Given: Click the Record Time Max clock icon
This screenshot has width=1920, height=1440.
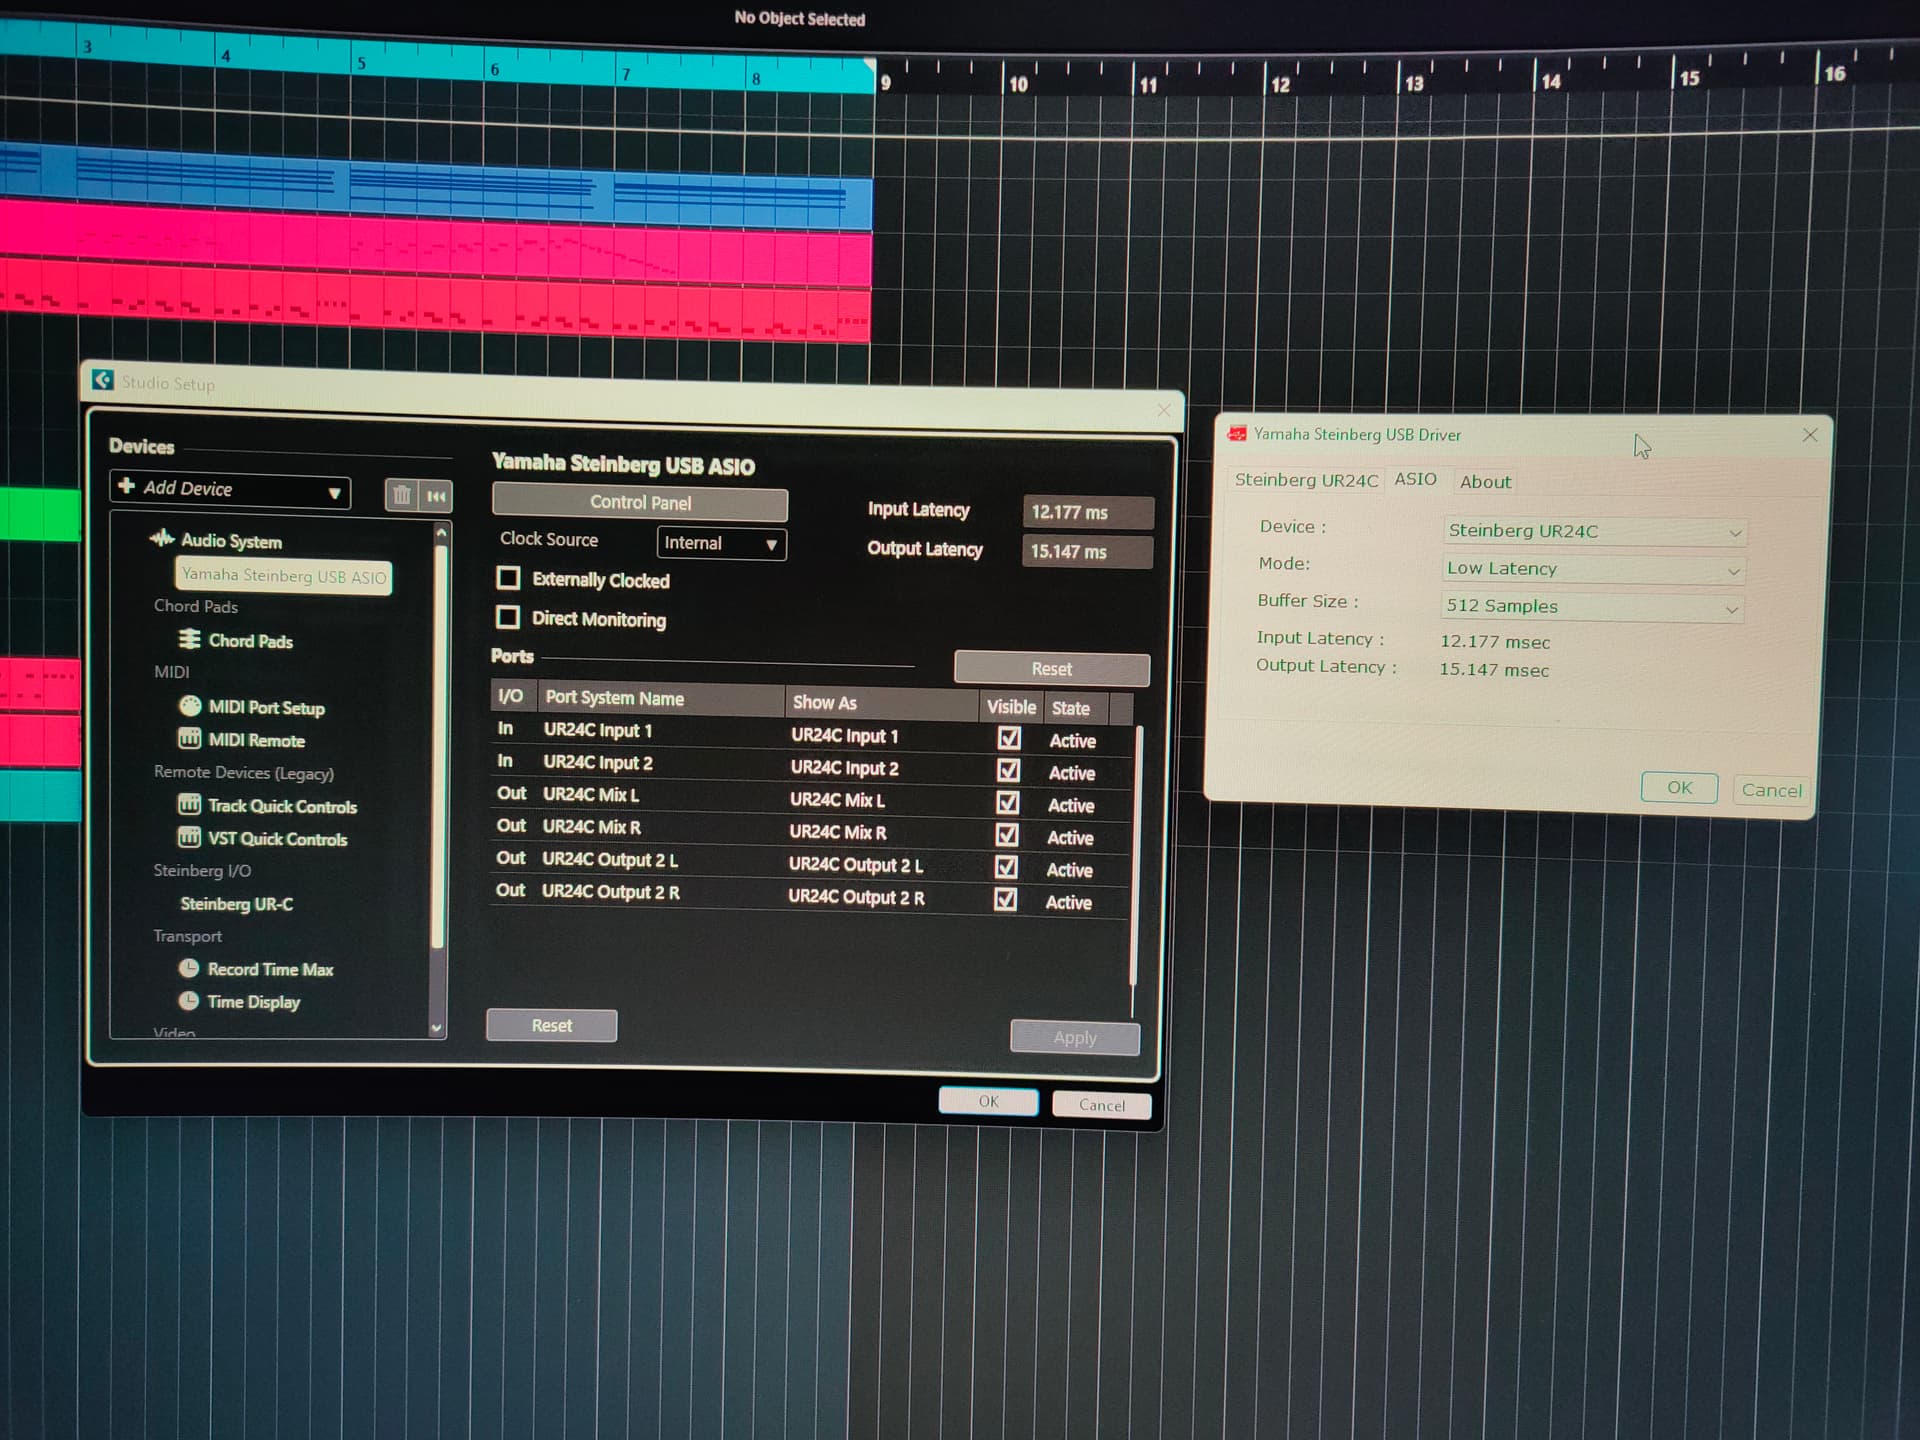Looking at the screenshot, I should coord(188,968).
